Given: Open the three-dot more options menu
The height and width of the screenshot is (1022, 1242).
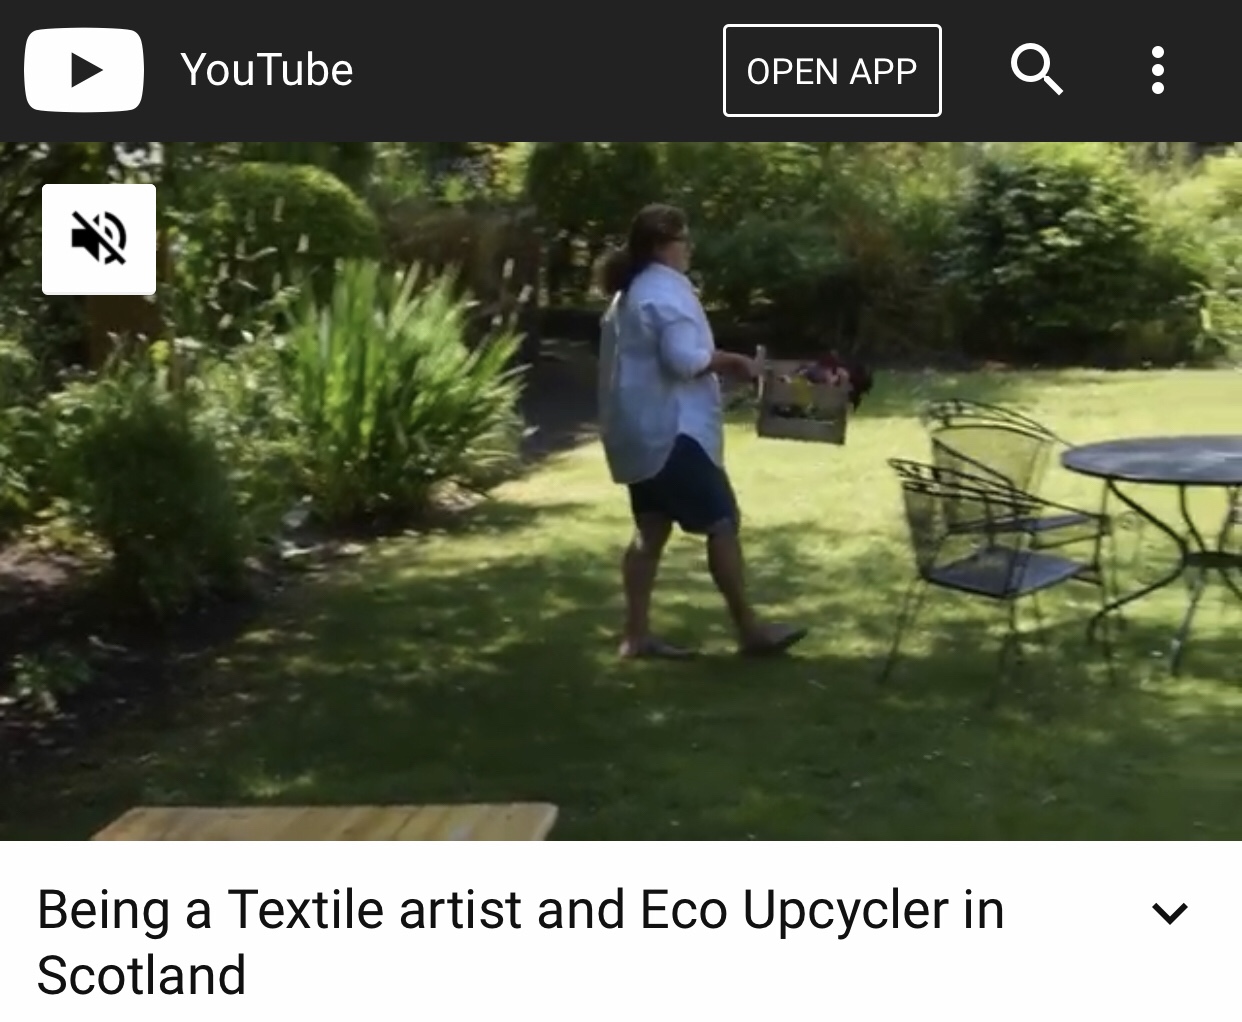Looking at the screenshot, I should click(1158, 70).
